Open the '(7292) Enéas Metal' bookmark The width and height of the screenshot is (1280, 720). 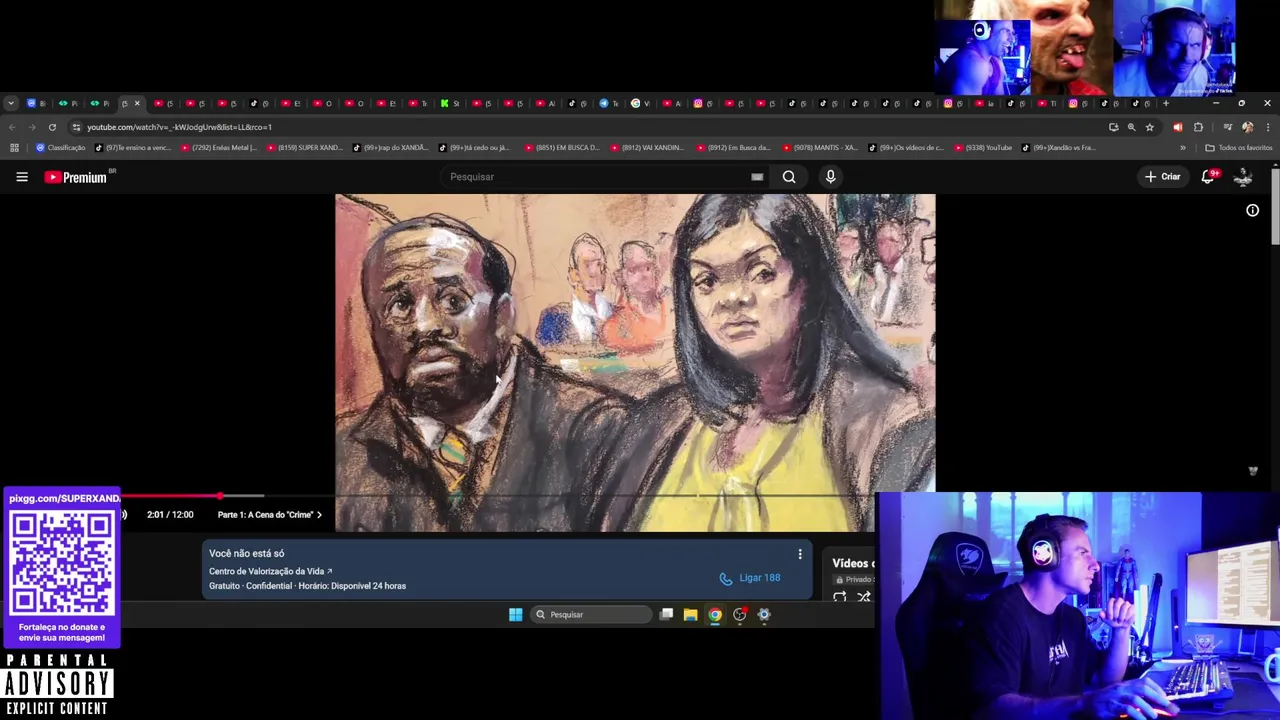tap(219, 148)
